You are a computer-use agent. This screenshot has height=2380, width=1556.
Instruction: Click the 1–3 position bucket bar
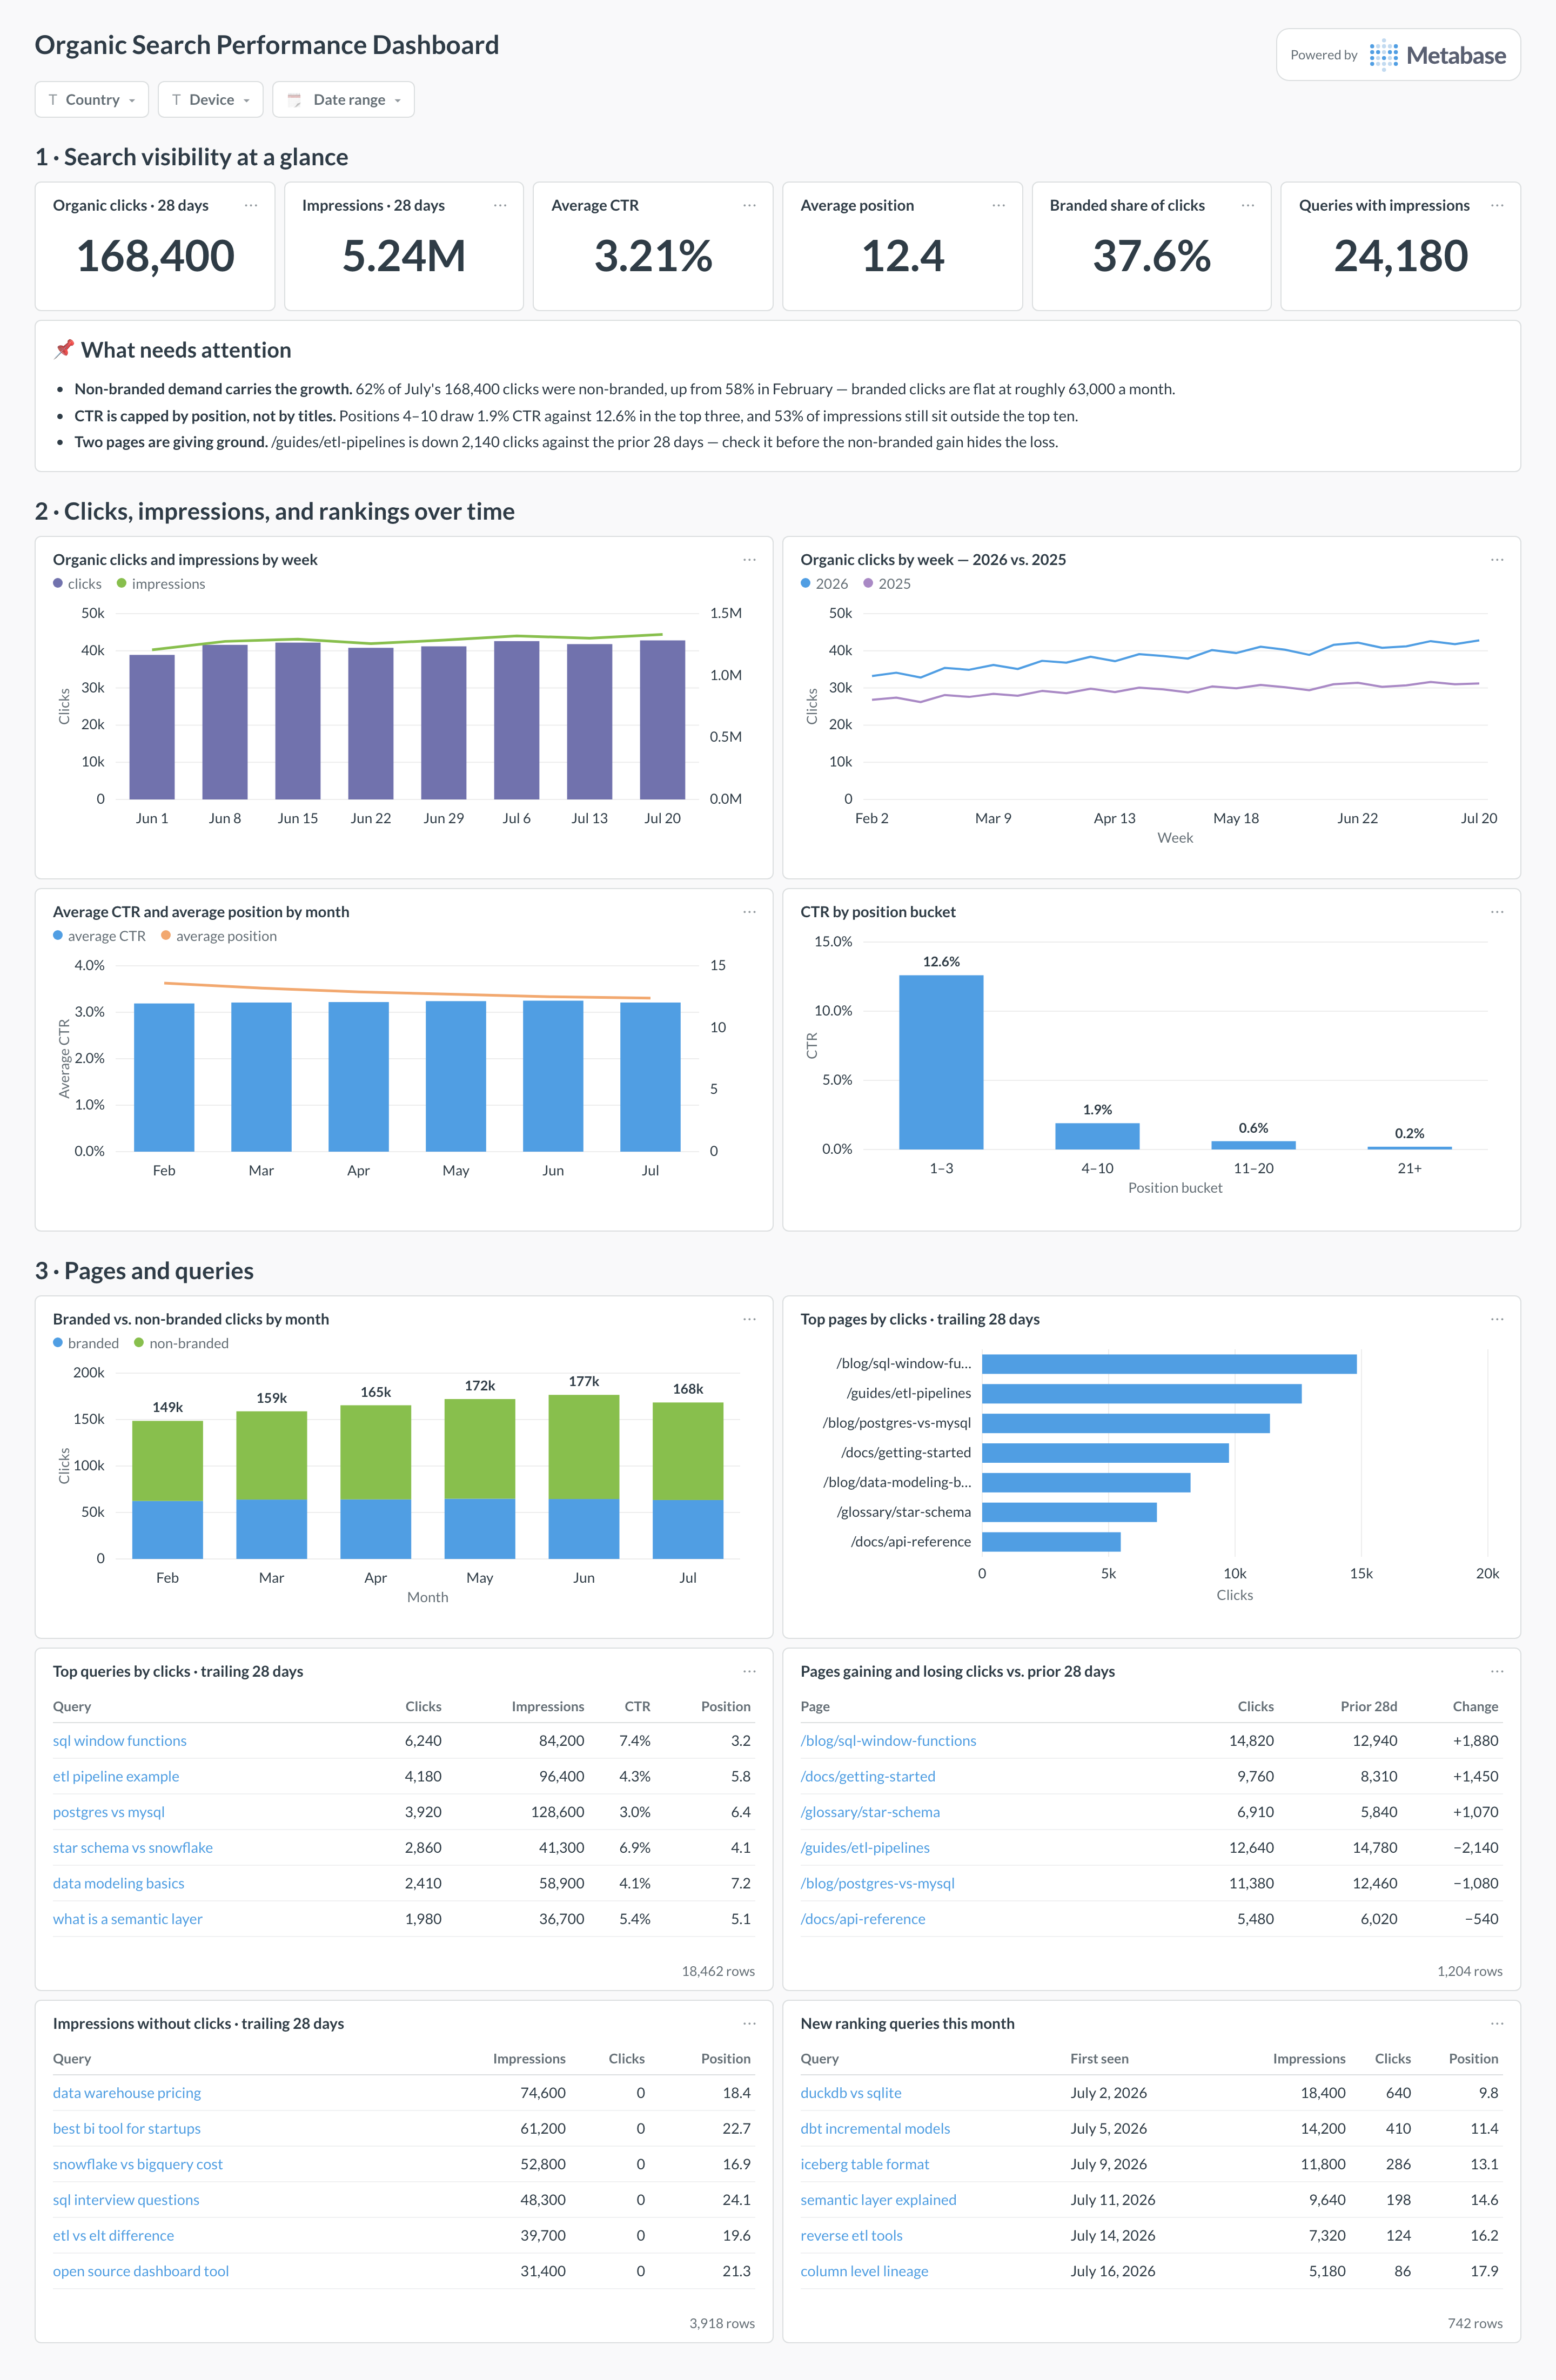(x=941, y=1062)
